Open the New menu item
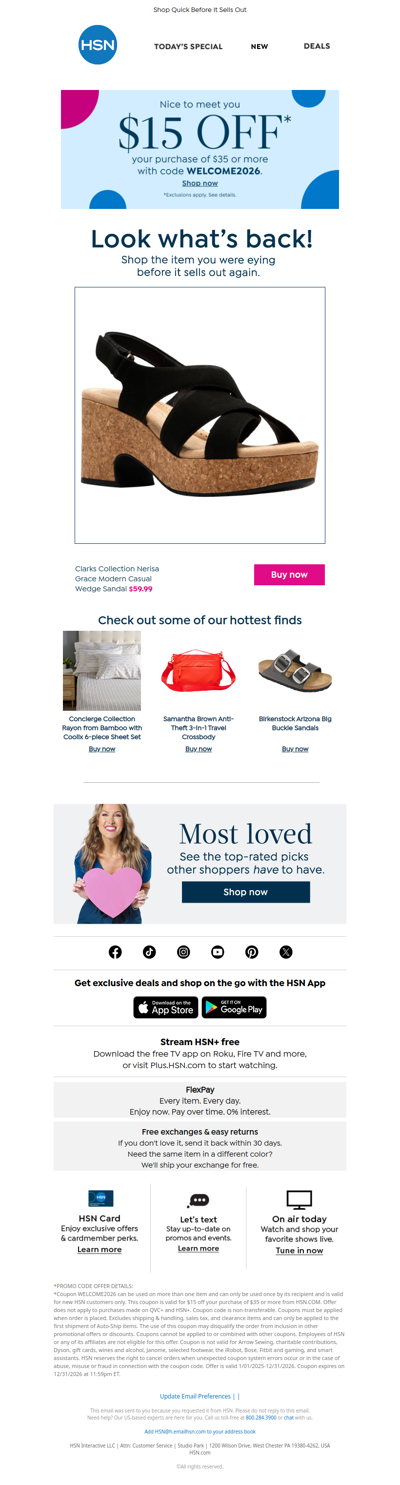The width and height of the screenshot is (400, 1485). 259,46
